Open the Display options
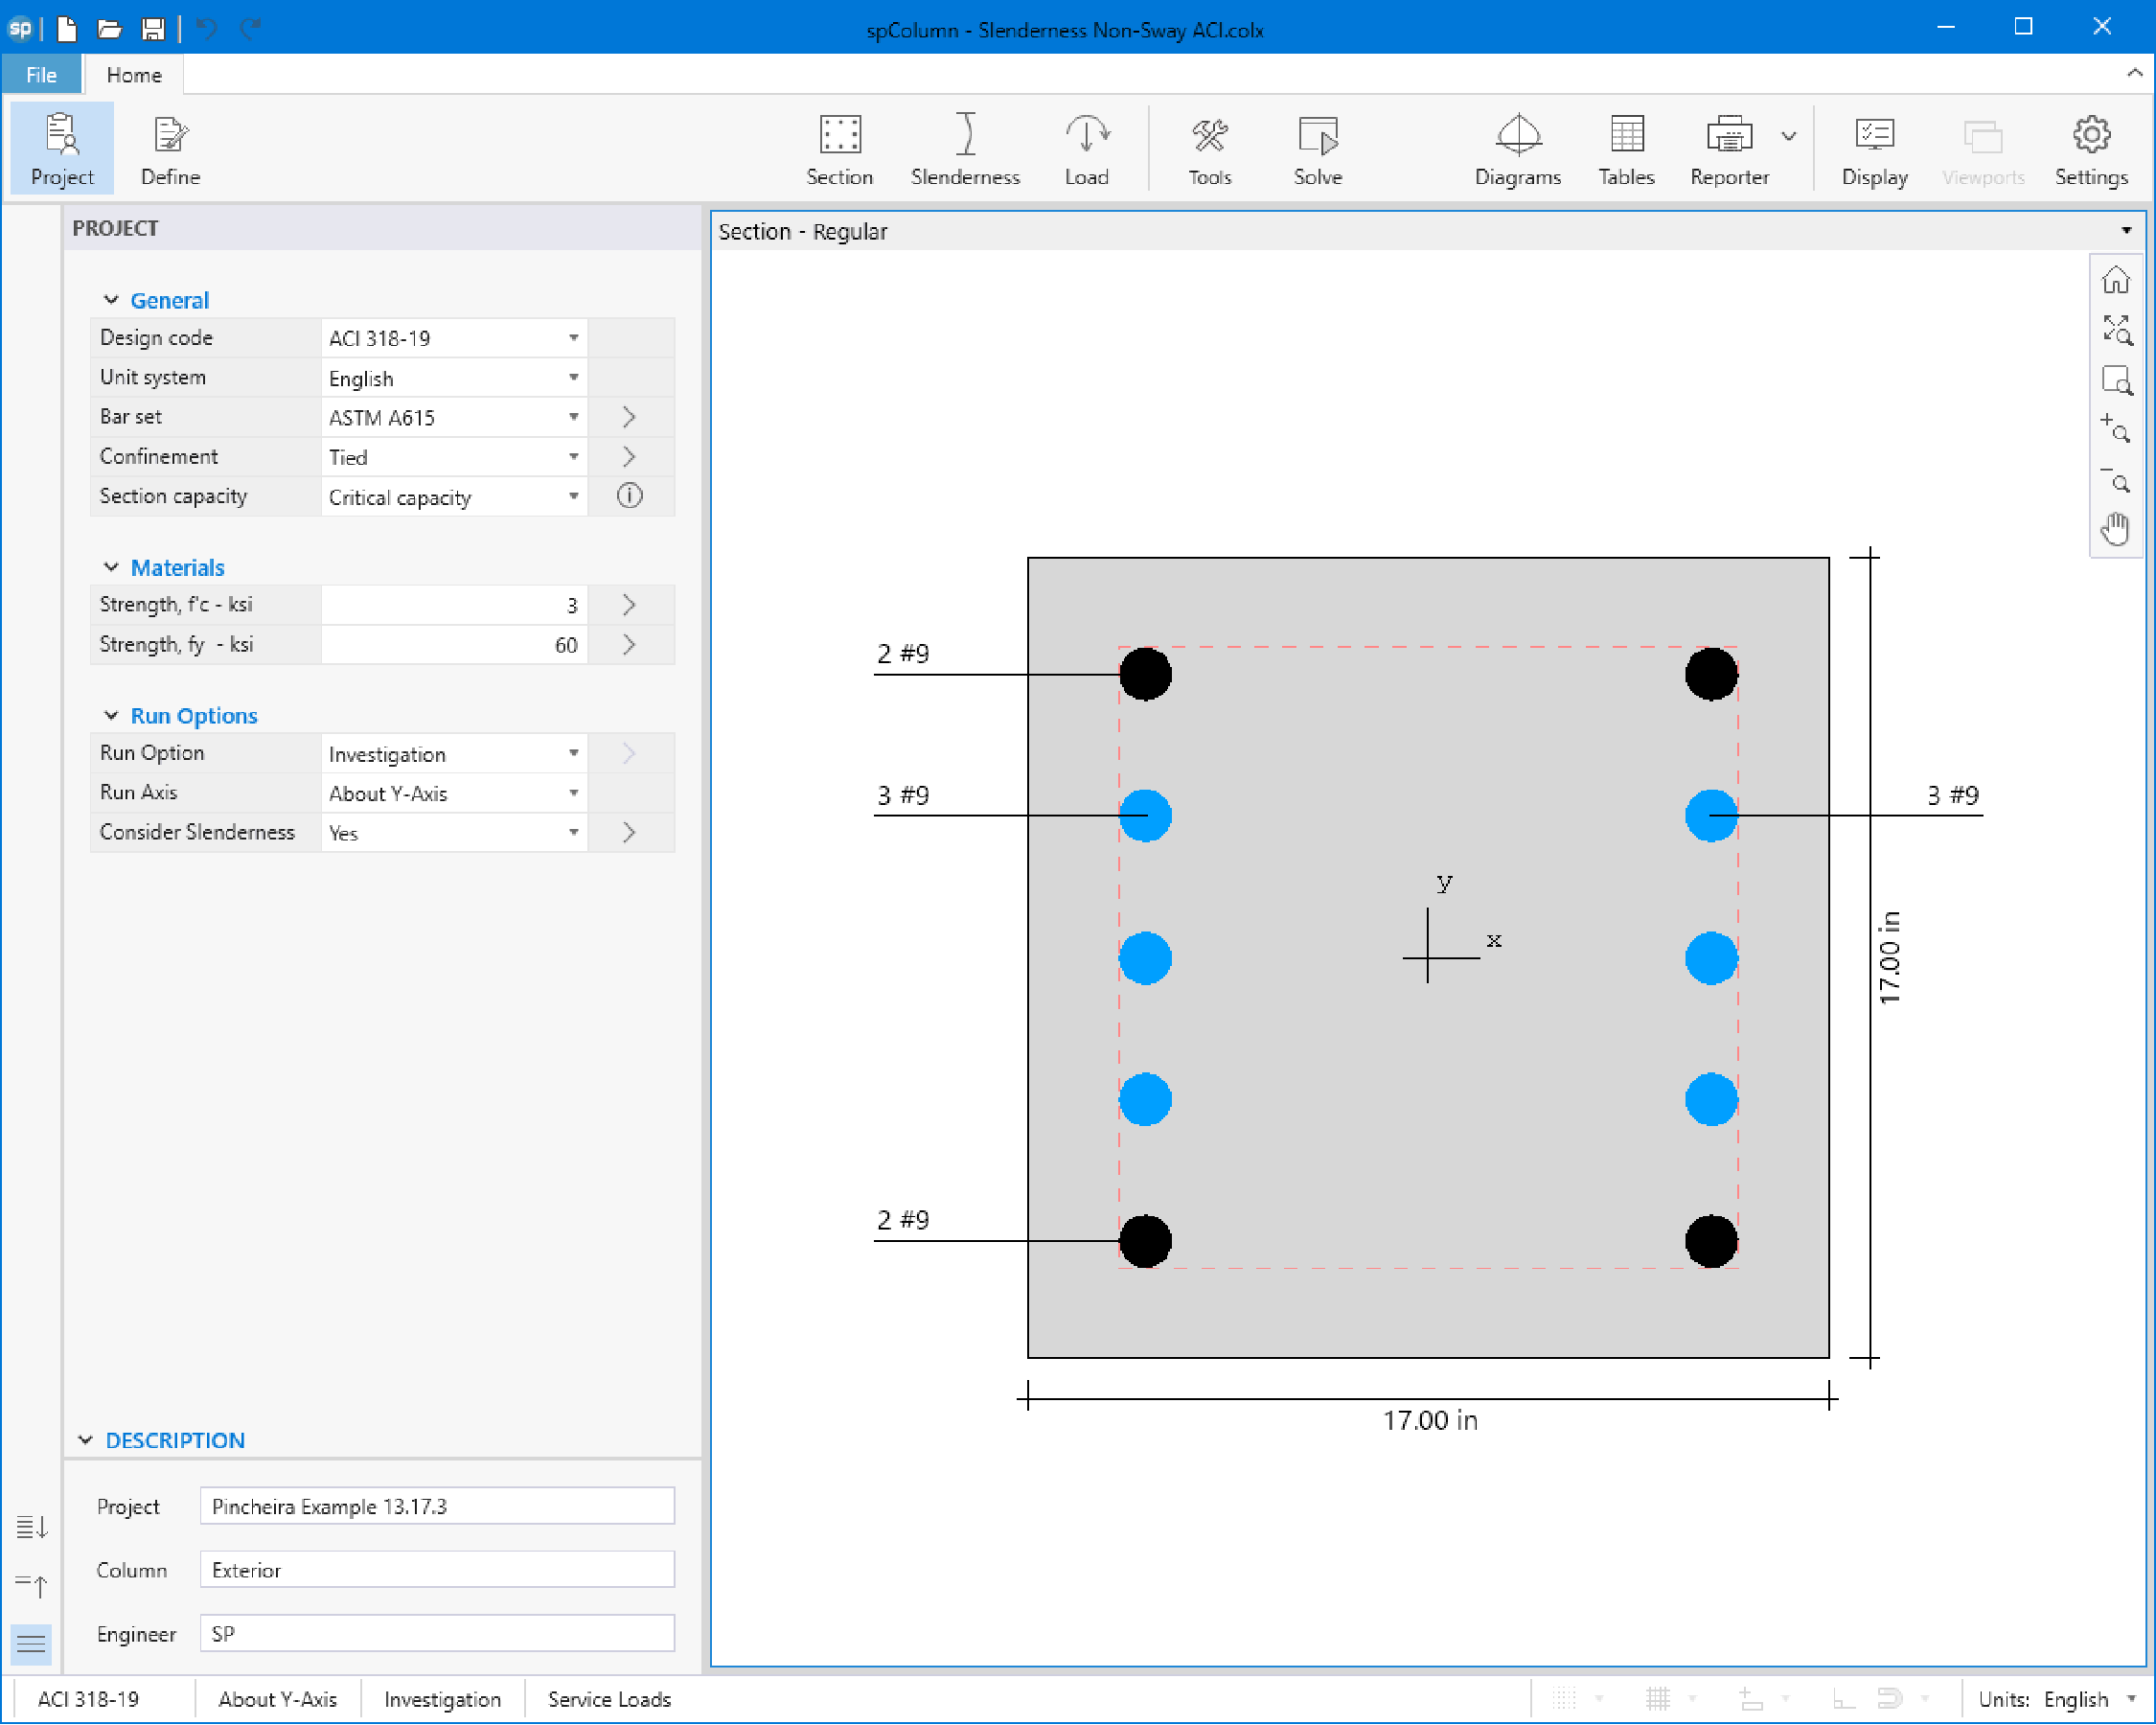The width and height of the screenshot is (2156, 1725). [1874, 148]
